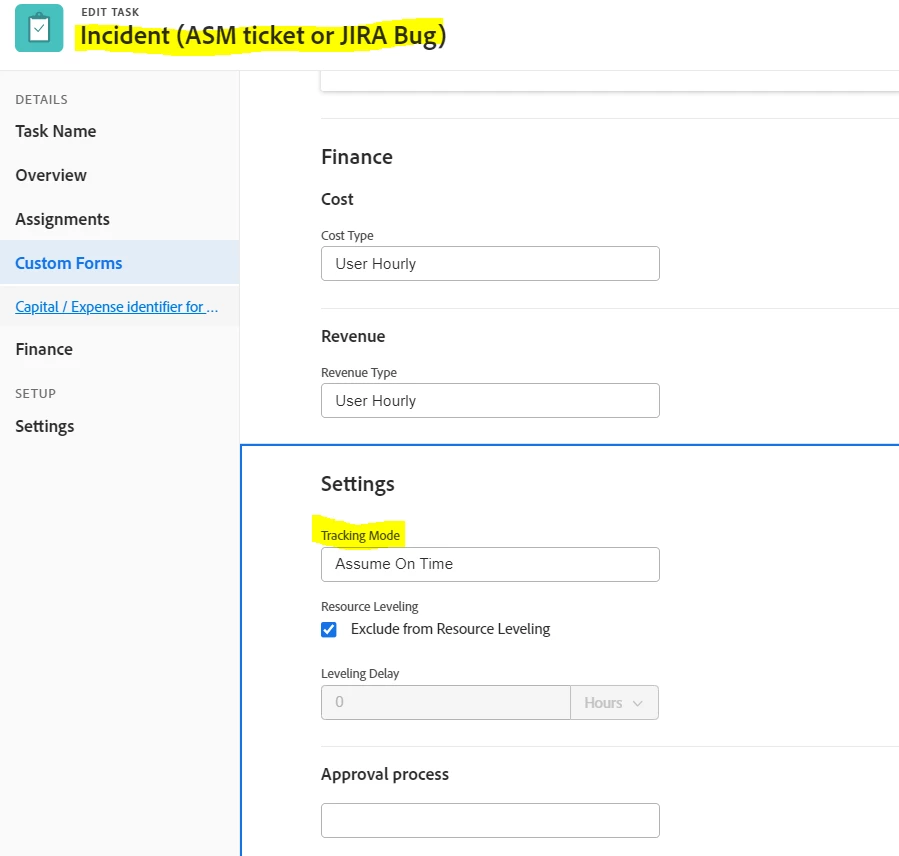Click the SETUP label in sidebar
Viewport: 899px width, 856px height.
36,394
